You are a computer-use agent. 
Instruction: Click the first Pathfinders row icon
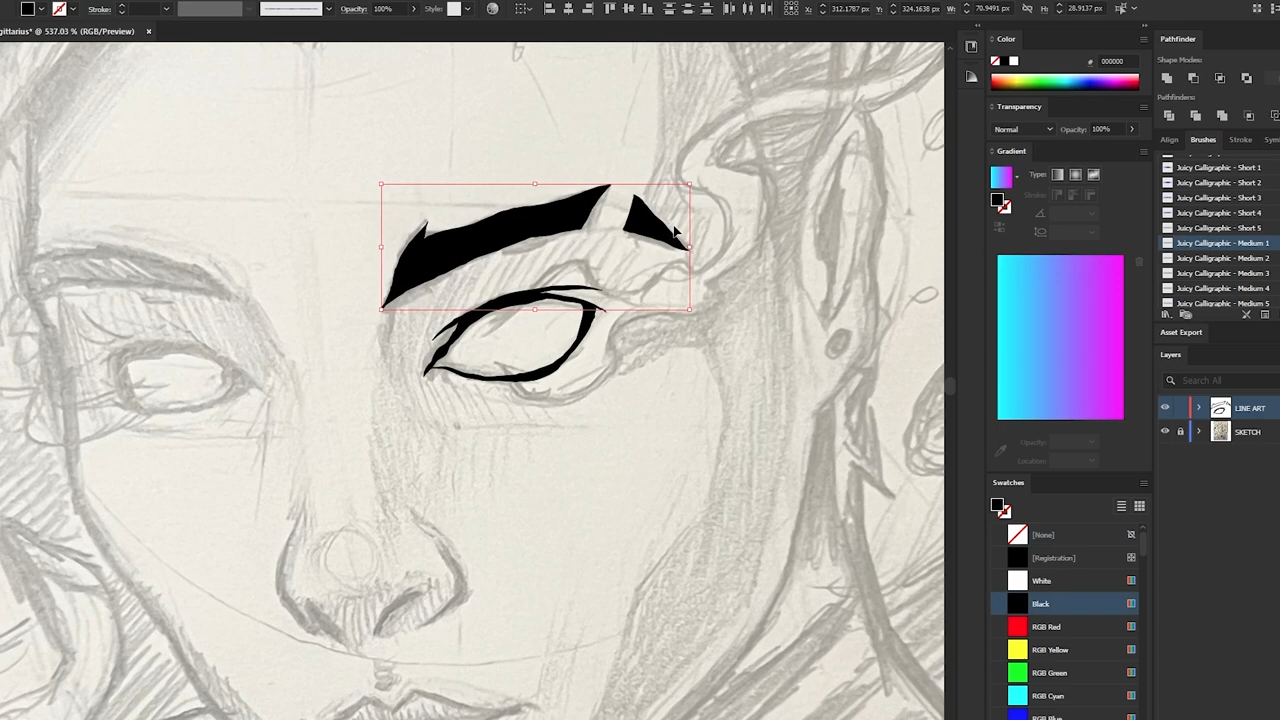pos(1168,116)
